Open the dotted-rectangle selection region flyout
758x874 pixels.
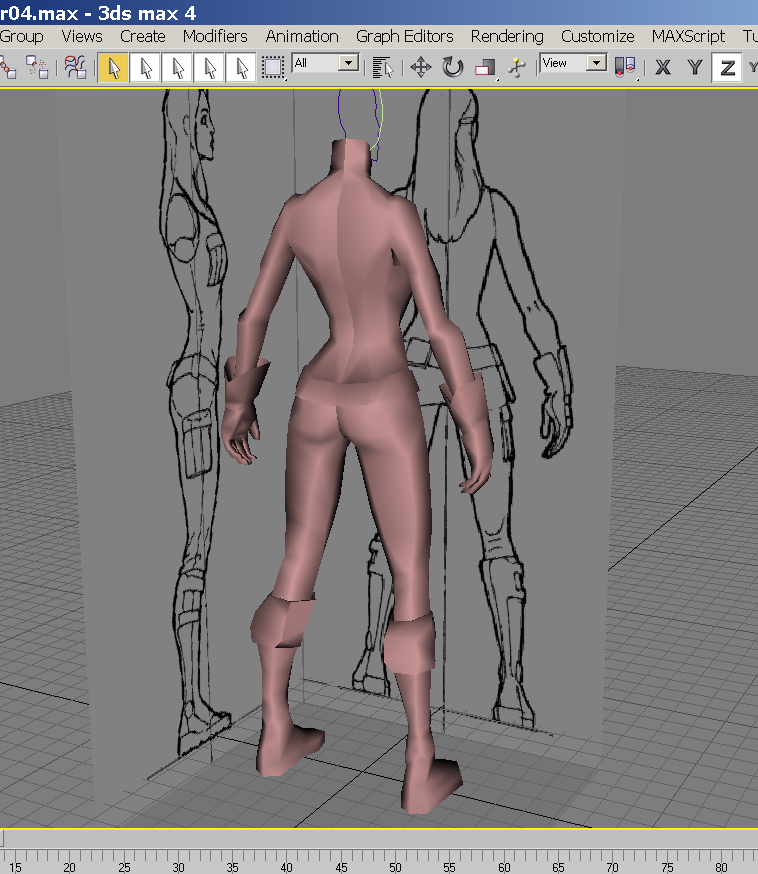[273, 67]
